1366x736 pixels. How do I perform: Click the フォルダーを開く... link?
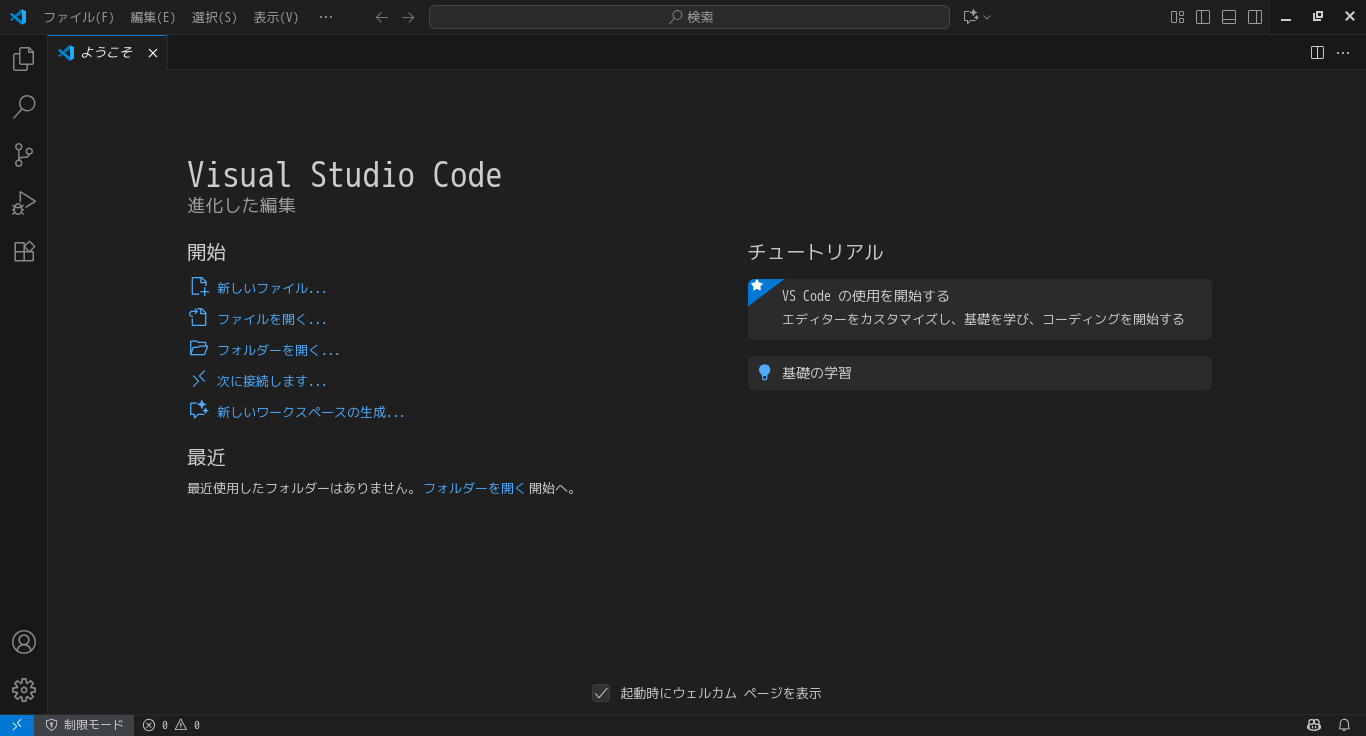278,350
